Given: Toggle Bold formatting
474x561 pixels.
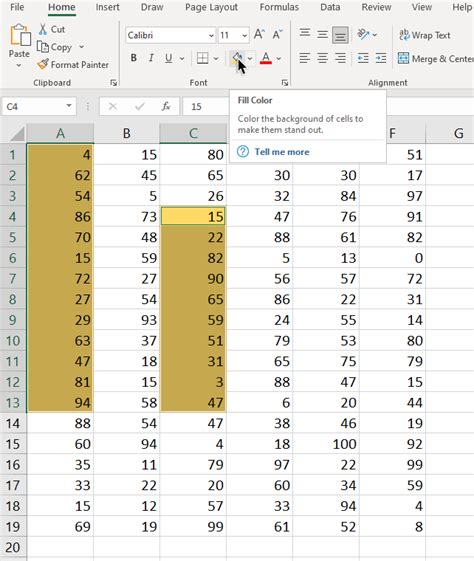Looking at the screenshot, I should (133, 58).
